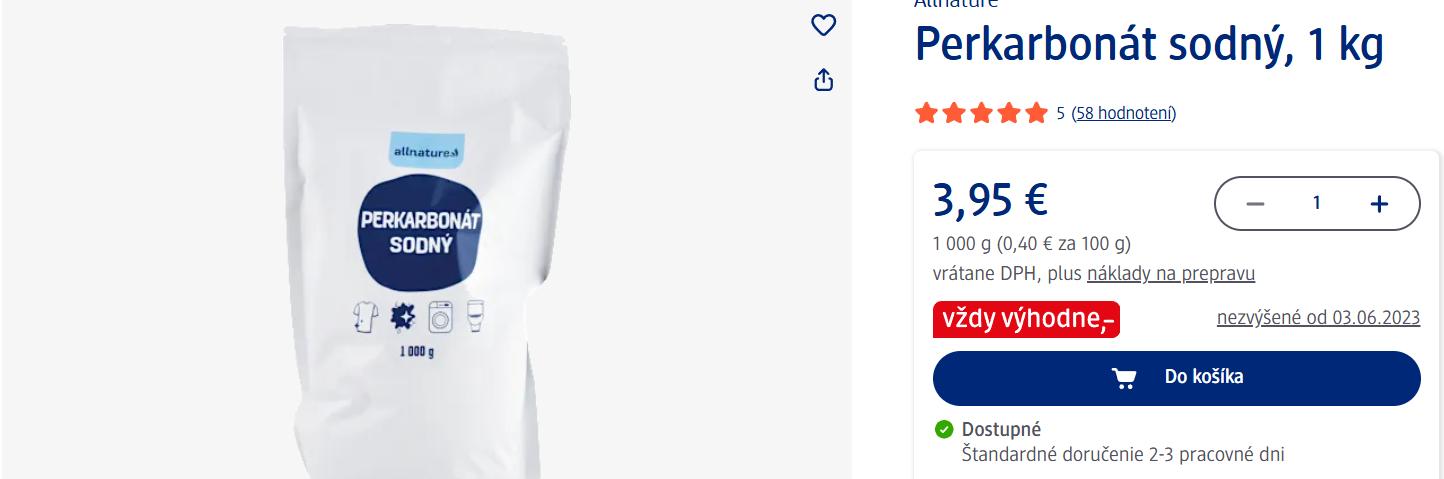Image resolution: width=1444 pixels, height=479 pixels.
Task: Decrease quantity with the minus button
Action: click(x=1255, y=204)
